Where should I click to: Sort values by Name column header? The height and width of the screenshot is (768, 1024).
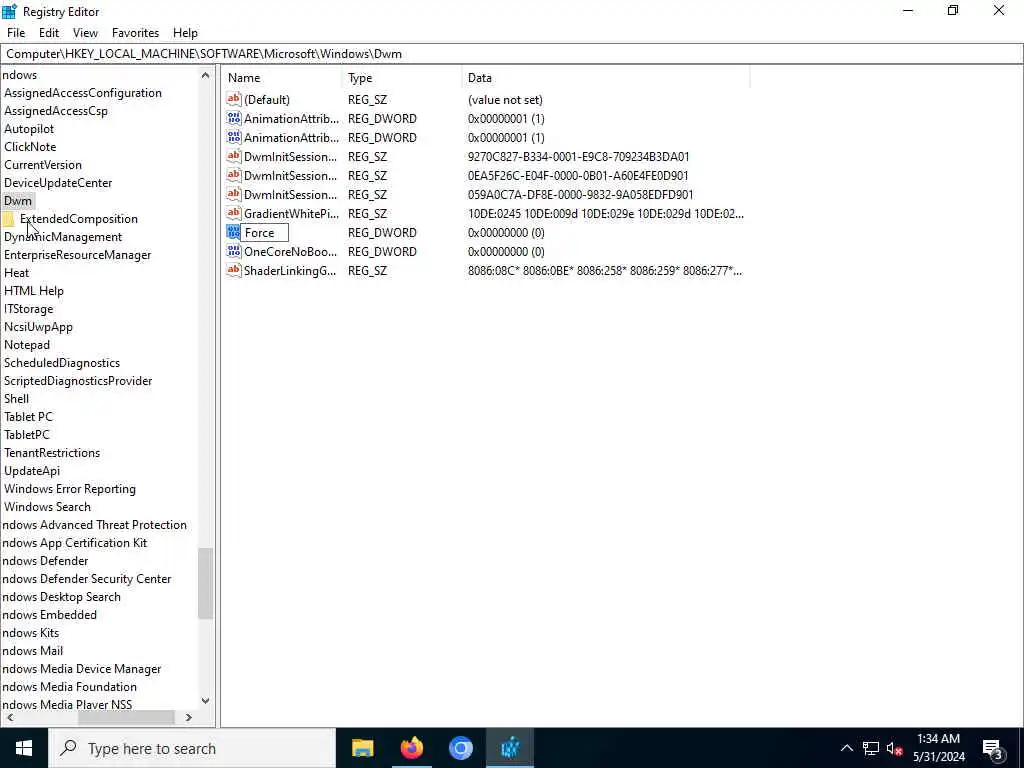pos(281,78)
